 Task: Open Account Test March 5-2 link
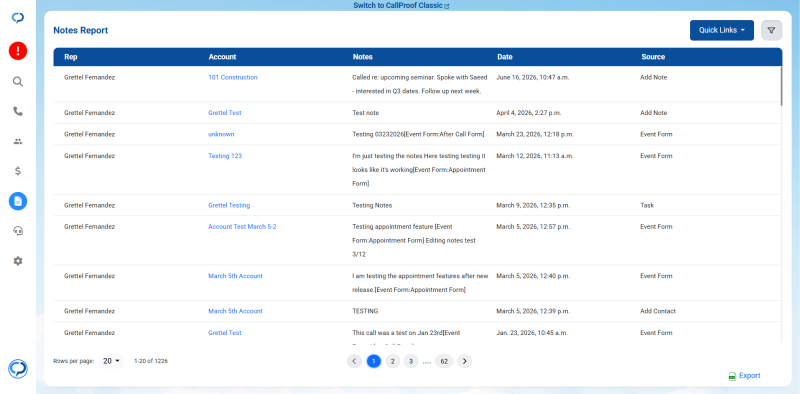click(242, 227)
